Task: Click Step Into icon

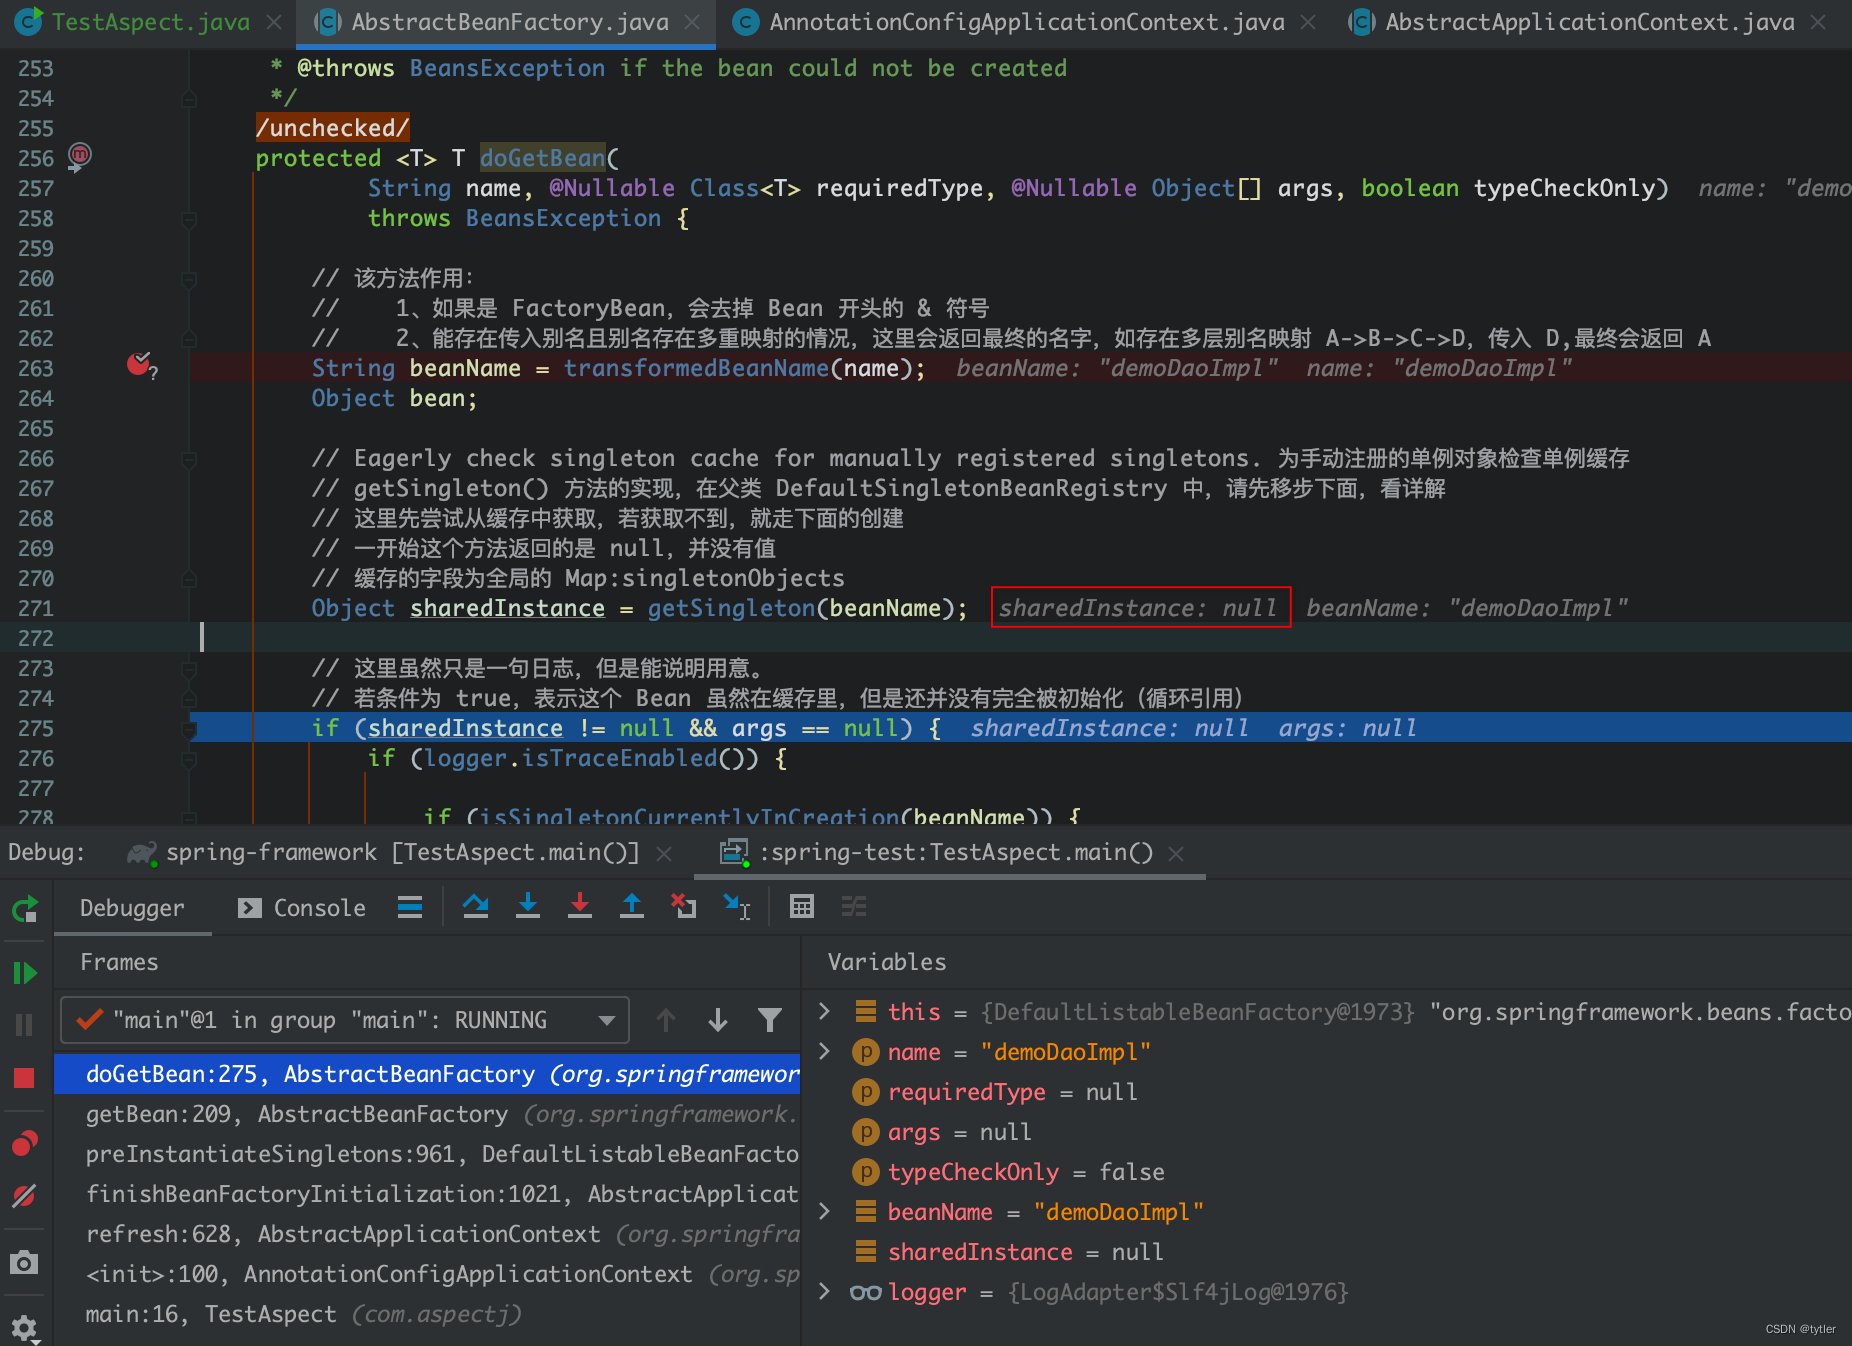Action: 528,907
